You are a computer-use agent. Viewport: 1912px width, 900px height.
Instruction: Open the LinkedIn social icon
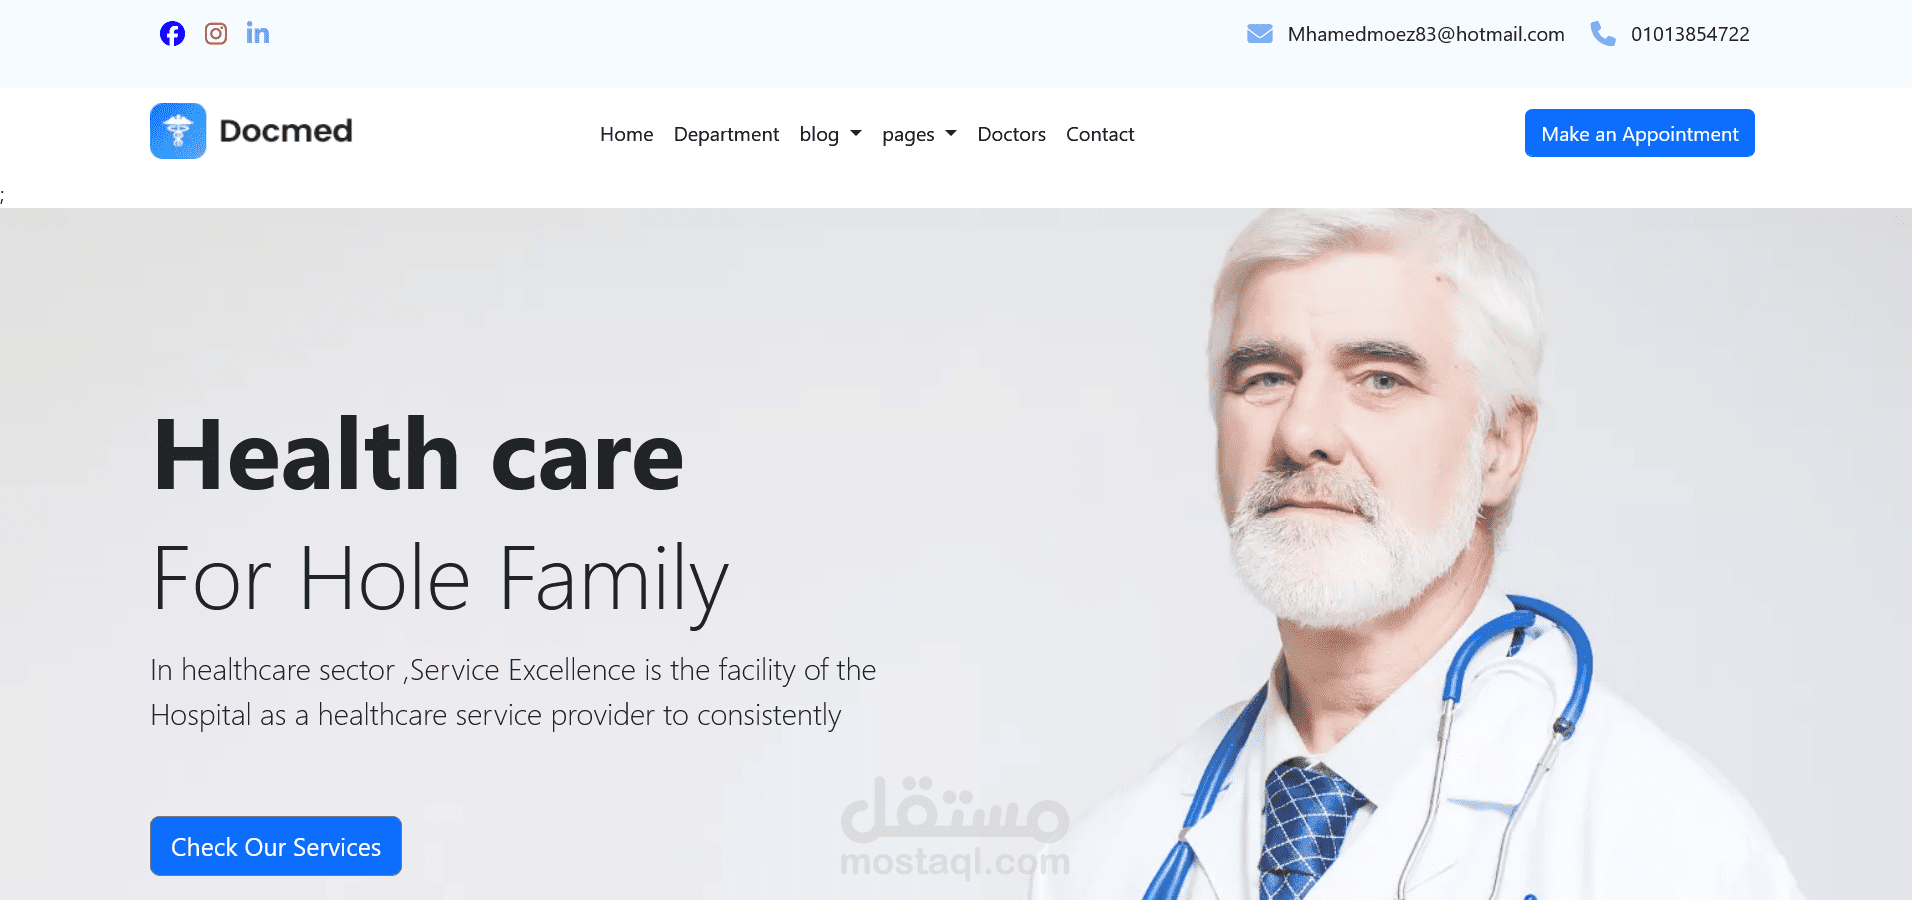pyautogui.click(x=258, y=34)
